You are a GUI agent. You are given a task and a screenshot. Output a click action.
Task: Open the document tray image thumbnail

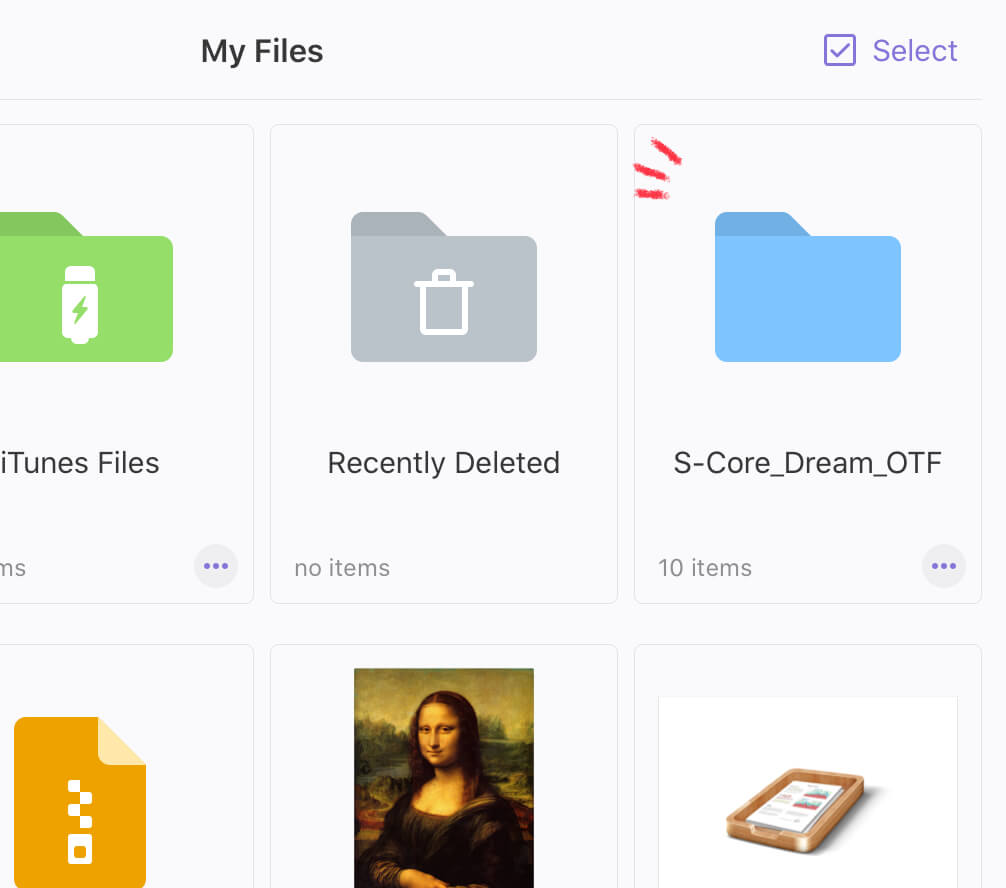coord(808,792)
